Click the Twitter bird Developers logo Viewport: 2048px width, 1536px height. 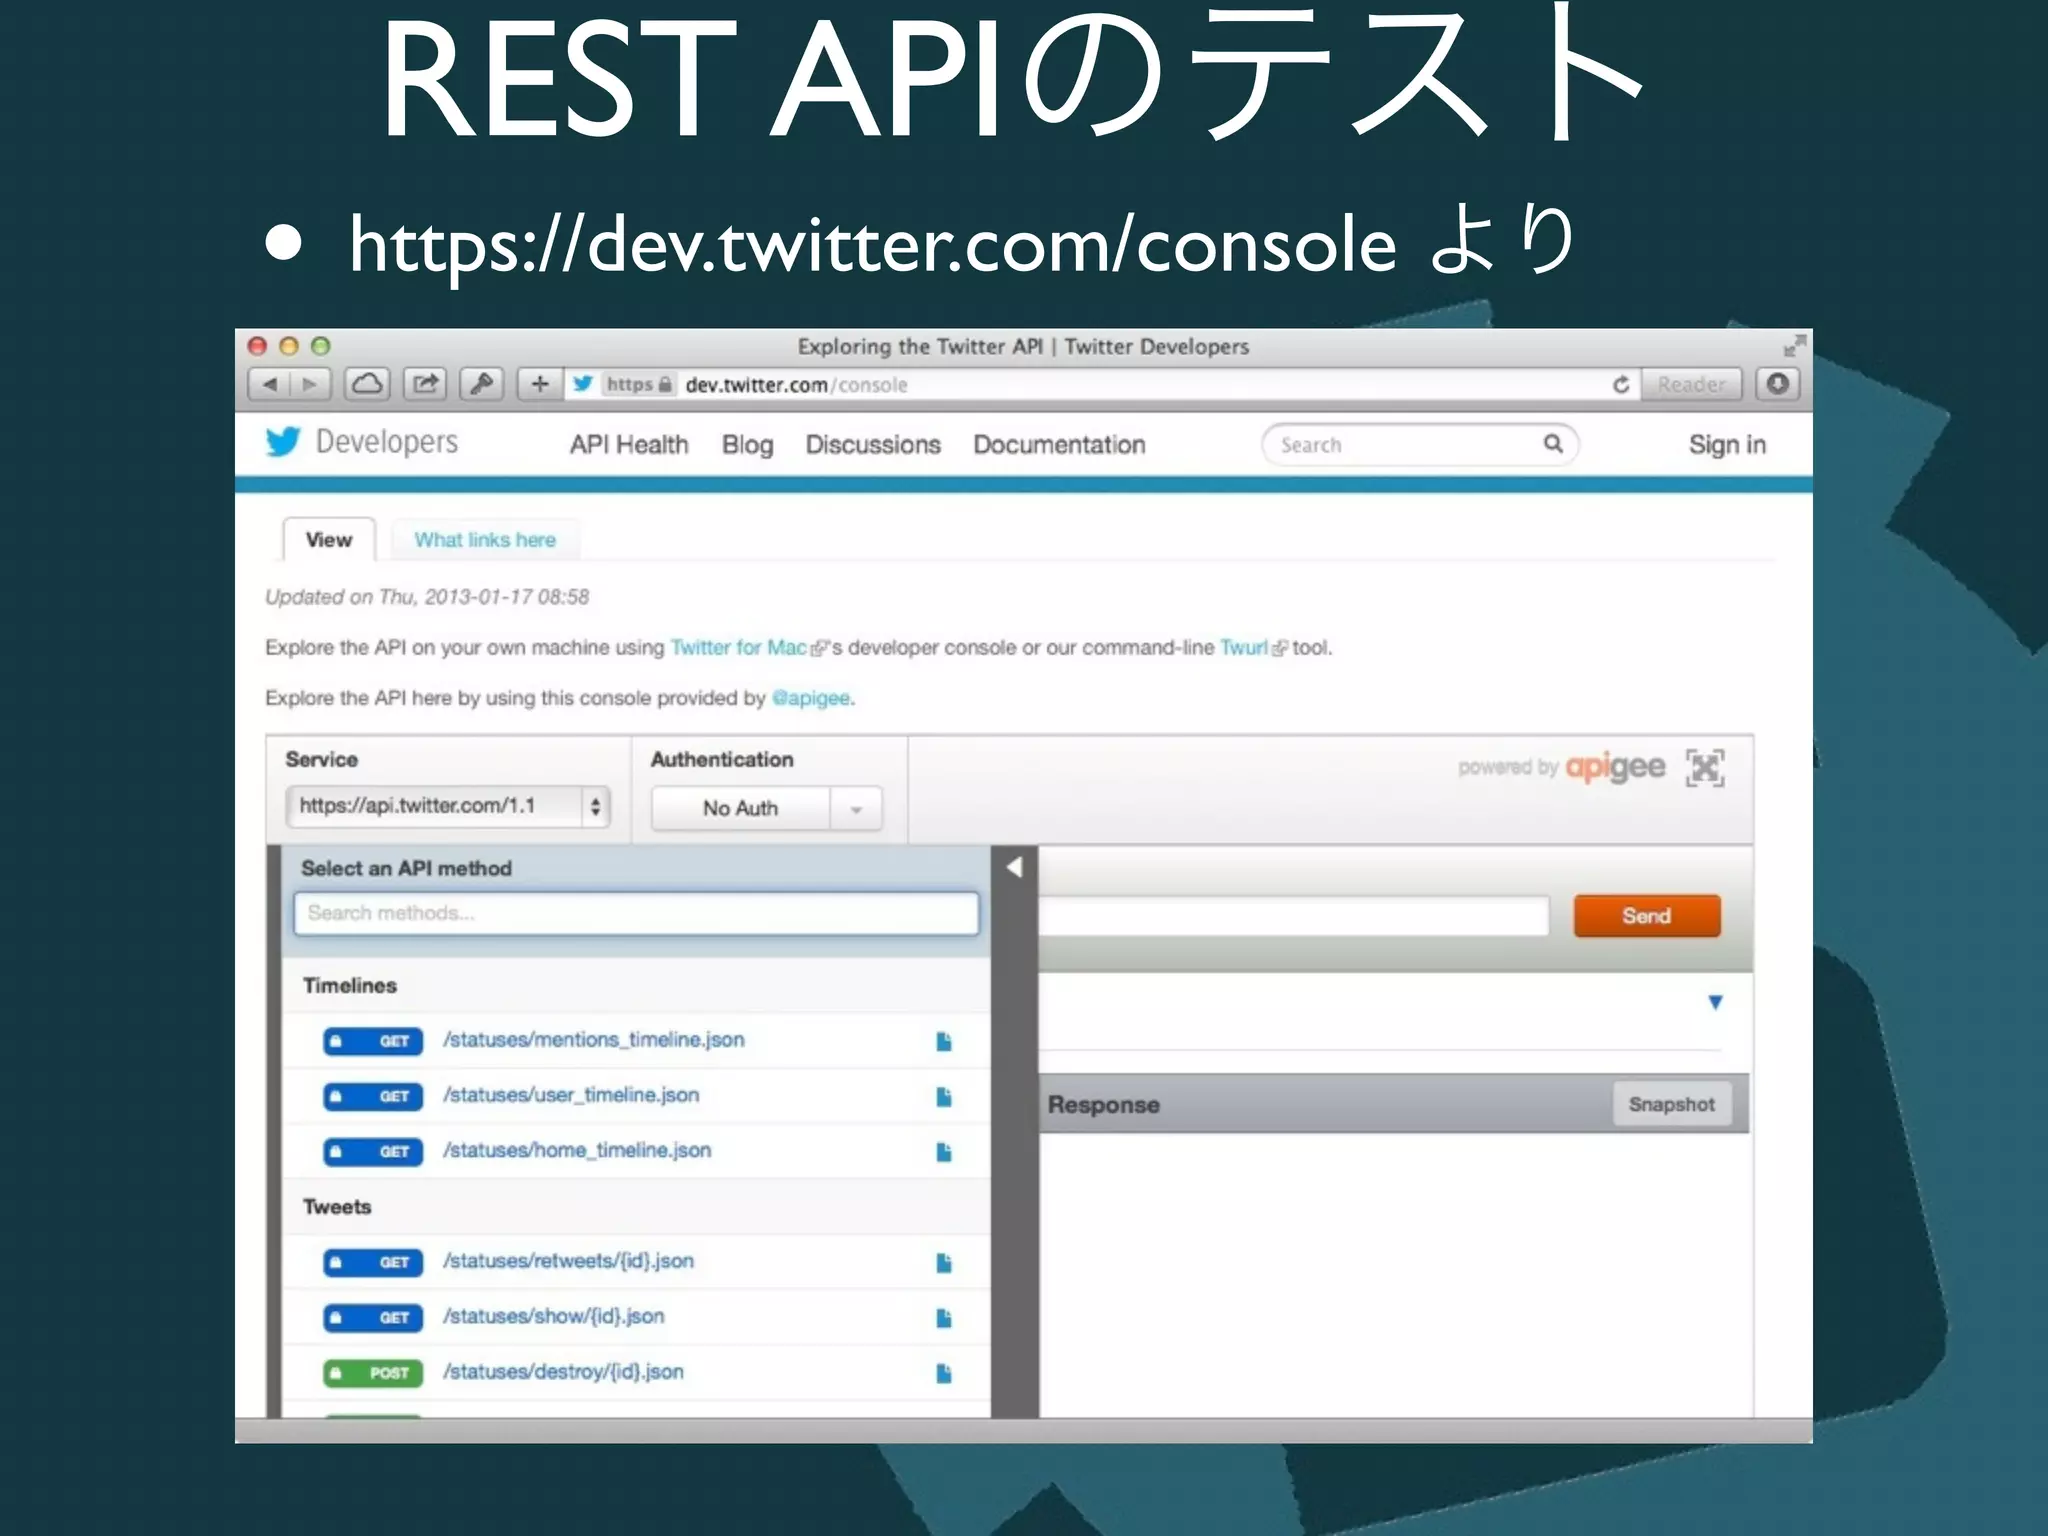(x=283, y=442)
